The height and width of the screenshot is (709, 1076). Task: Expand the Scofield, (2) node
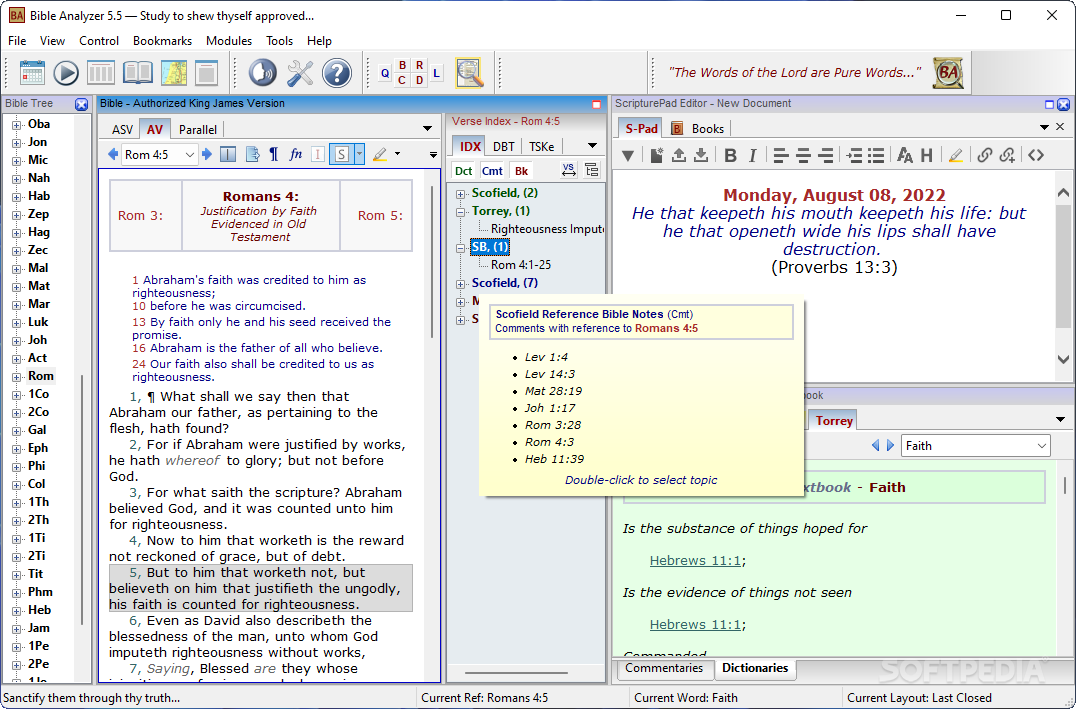460,194
